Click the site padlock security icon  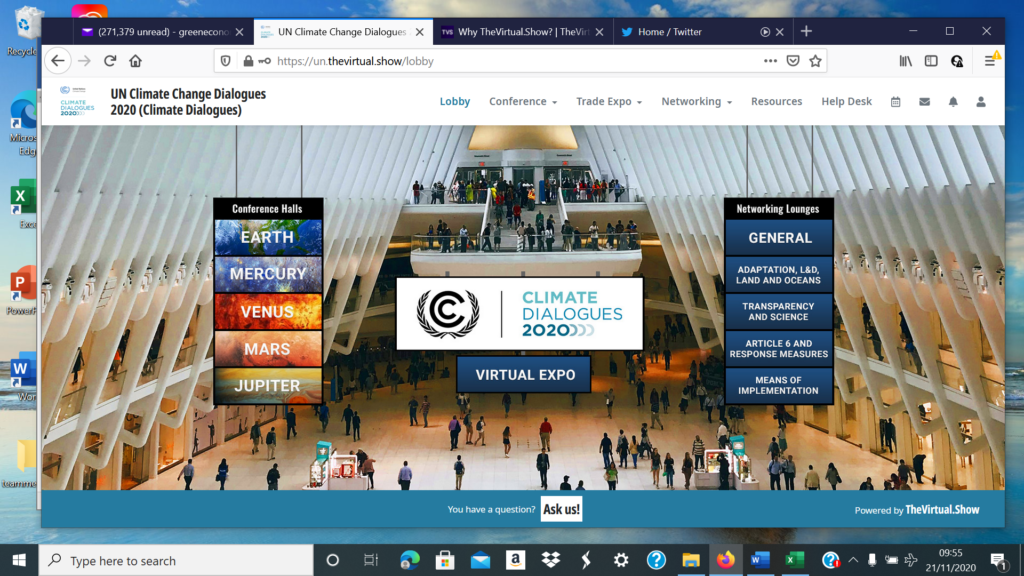click(248, 61)
